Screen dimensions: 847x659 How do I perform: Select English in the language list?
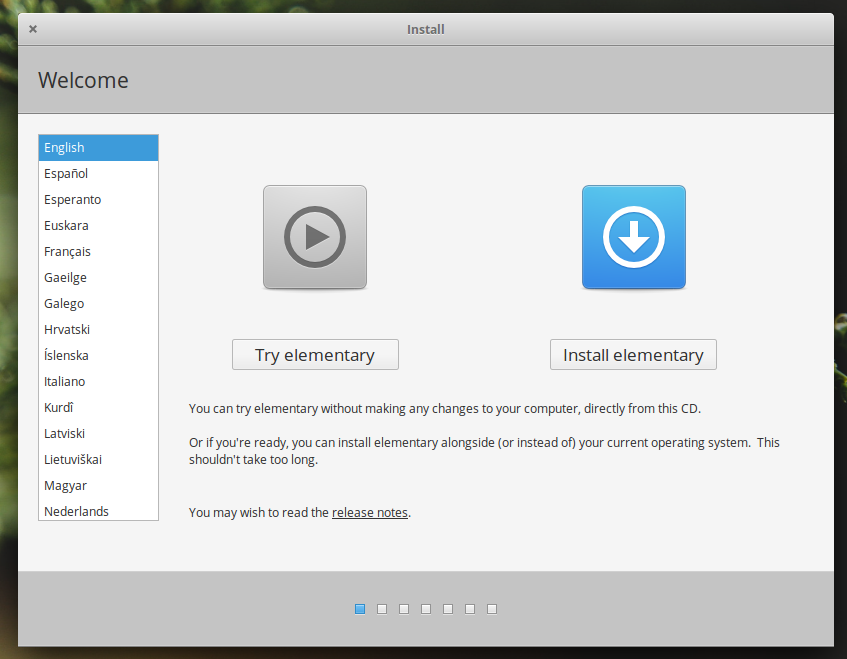coord(98,147)
